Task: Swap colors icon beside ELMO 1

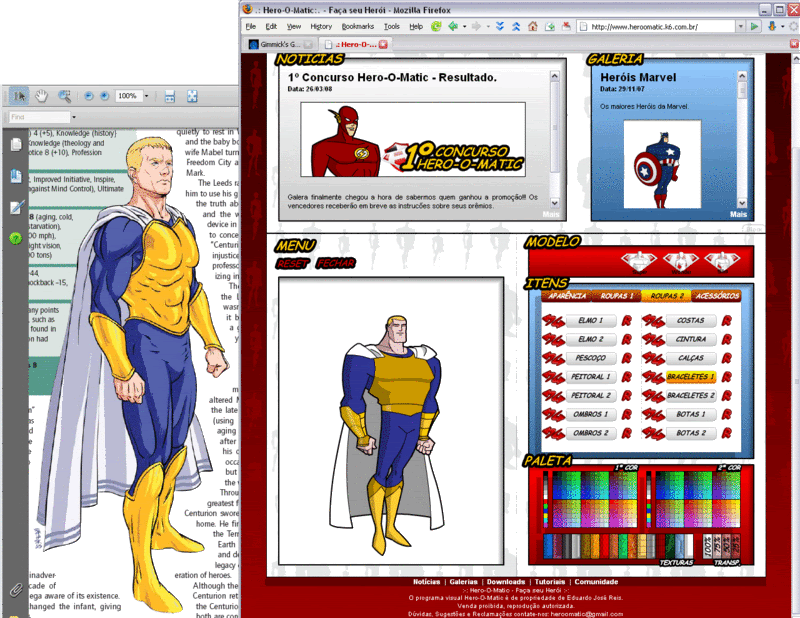Action: tap(553, 321)
